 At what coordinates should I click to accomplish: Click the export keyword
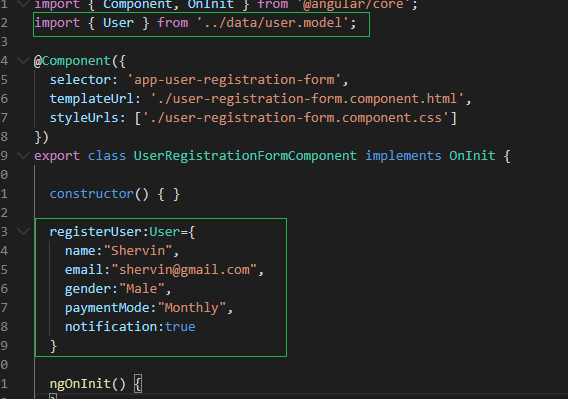click(57, 156)
